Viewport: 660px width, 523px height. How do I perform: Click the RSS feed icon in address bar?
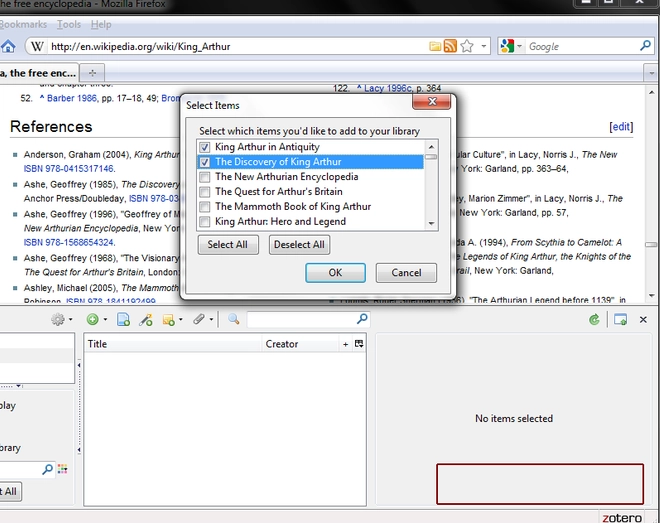click(x=450, y=46)
